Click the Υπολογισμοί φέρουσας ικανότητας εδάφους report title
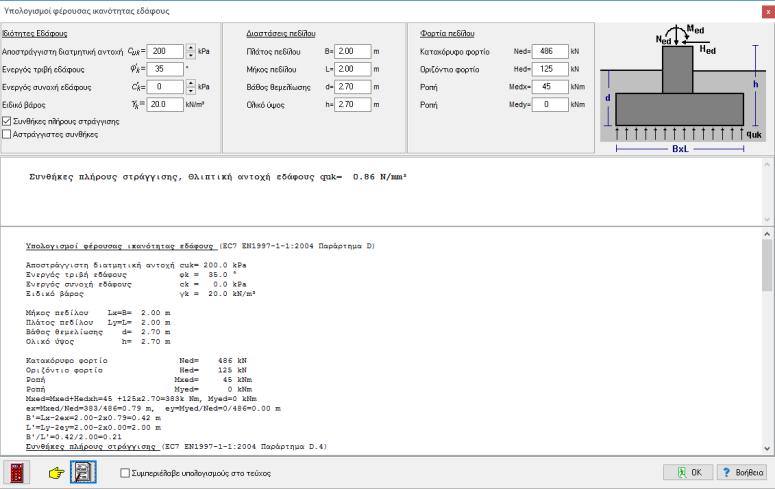Image resolution: width=775 pixels, height=489 pixels. [x=120, y=246]
